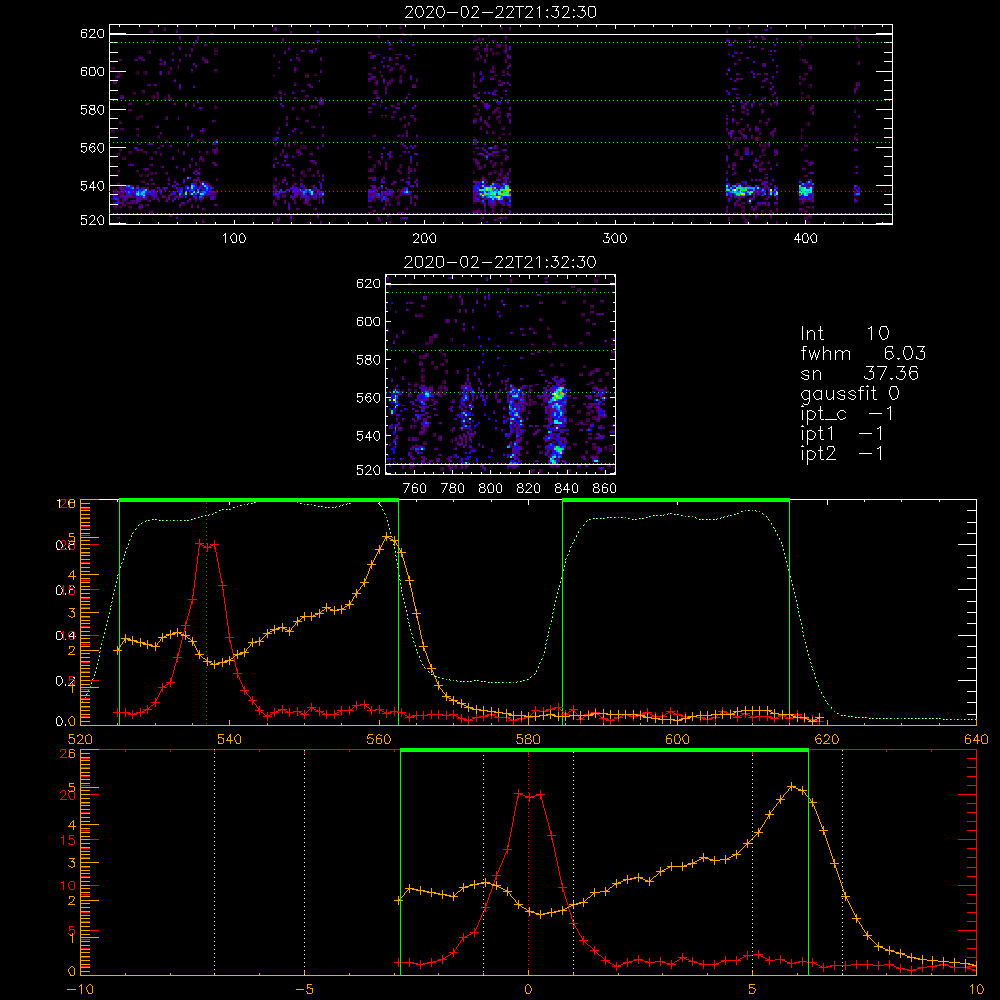Click the '400' x-axis label of top spectrogram
This screenshot has width=1000, height=1000.
[x=805, y=239]
